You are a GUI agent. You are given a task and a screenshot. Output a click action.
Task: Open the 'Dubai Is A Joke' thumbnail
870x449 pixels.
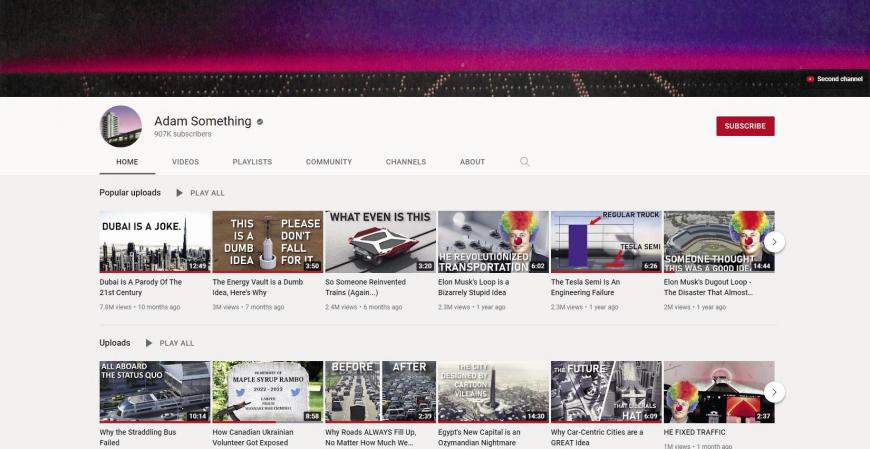pyautogui.click(x=155, y=241)
